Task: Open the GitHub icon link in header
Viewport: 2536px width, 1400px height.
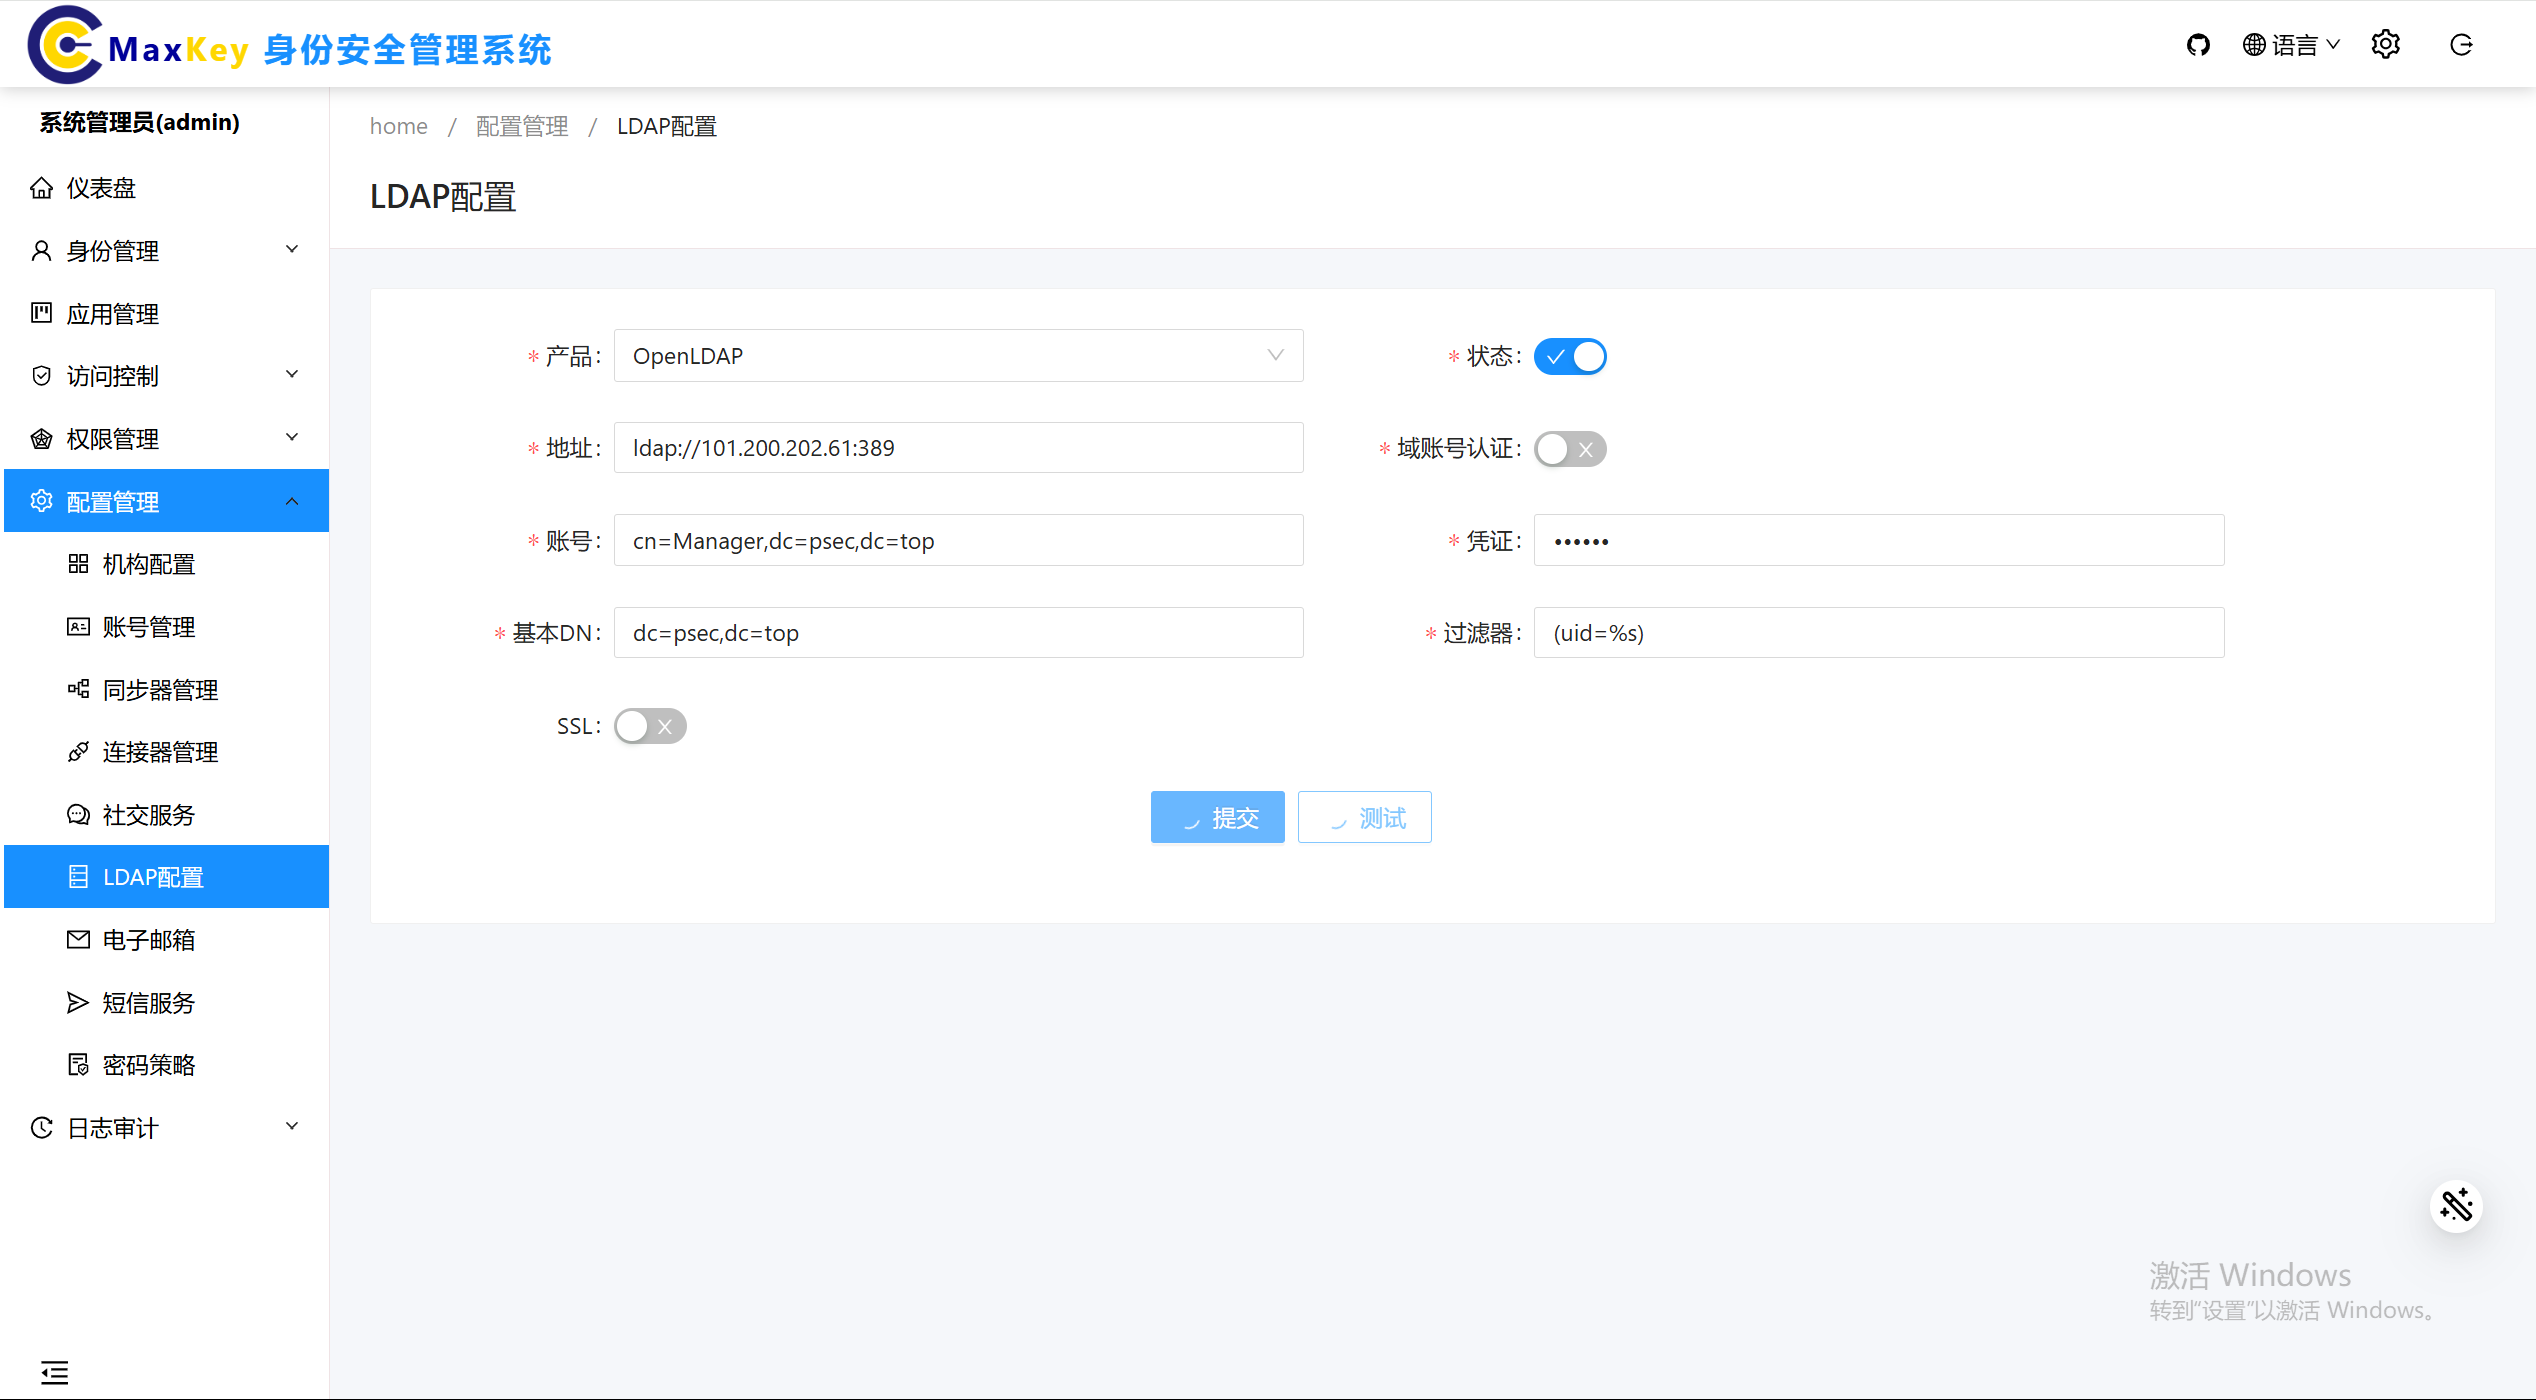Action: (2197, 45)
